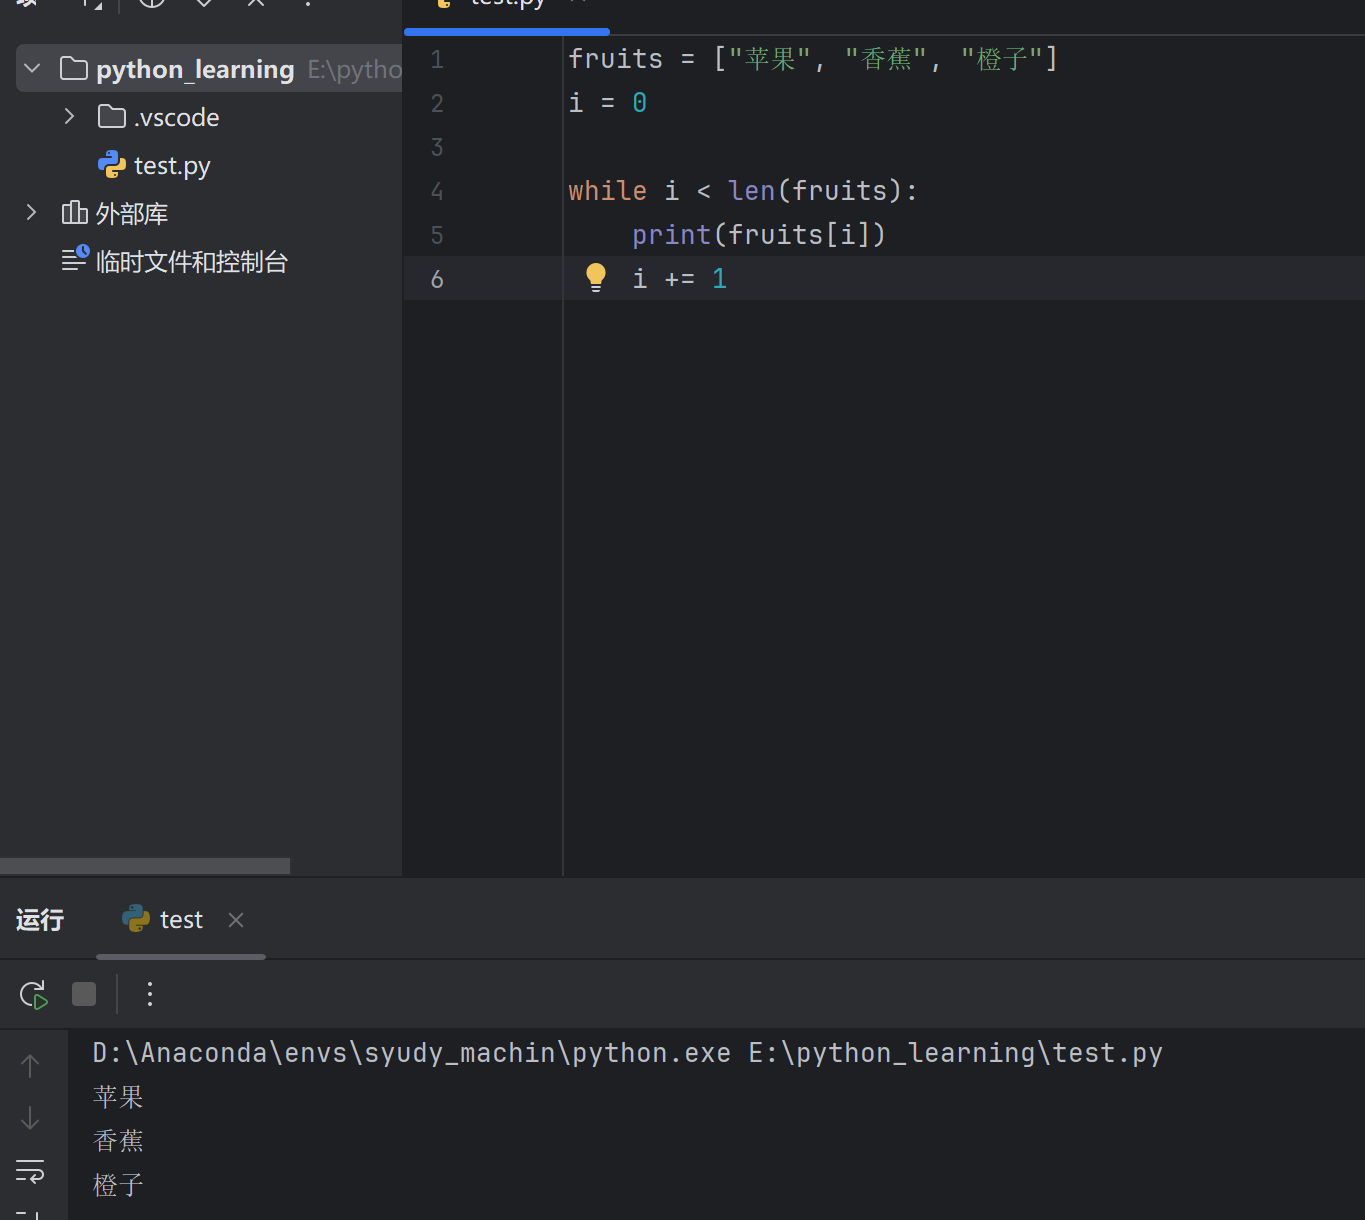The width and height of the screenshot is (1365, 1220).
Task: Stop the running process with the stop icon
Action: coord(84,994)
